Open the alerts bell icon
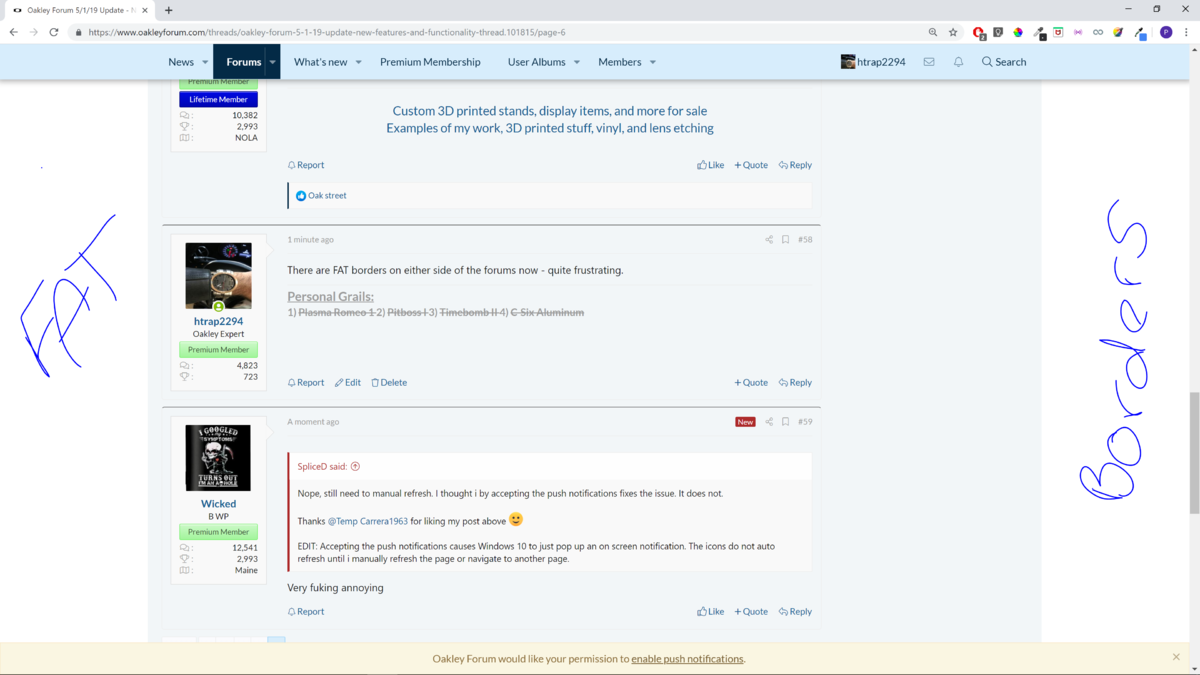The height and width of the screenshot is (675, 1200). click(958, 62)
